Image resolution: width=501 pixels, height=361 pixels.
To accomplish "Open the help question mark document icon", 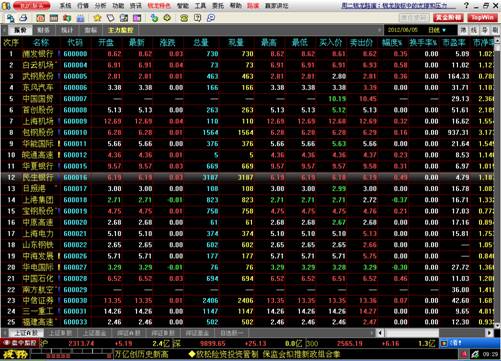I will coord(197,18).
